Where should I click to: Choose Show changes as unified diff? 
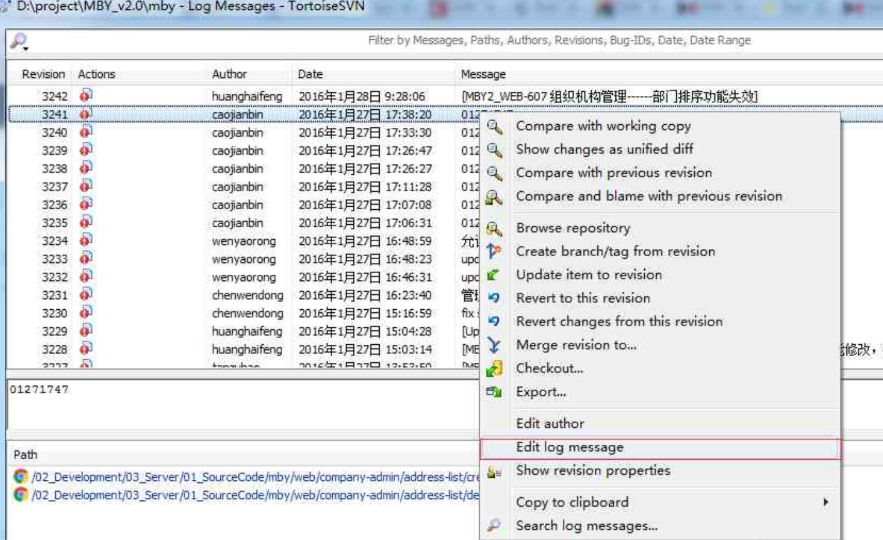(604, 149)
